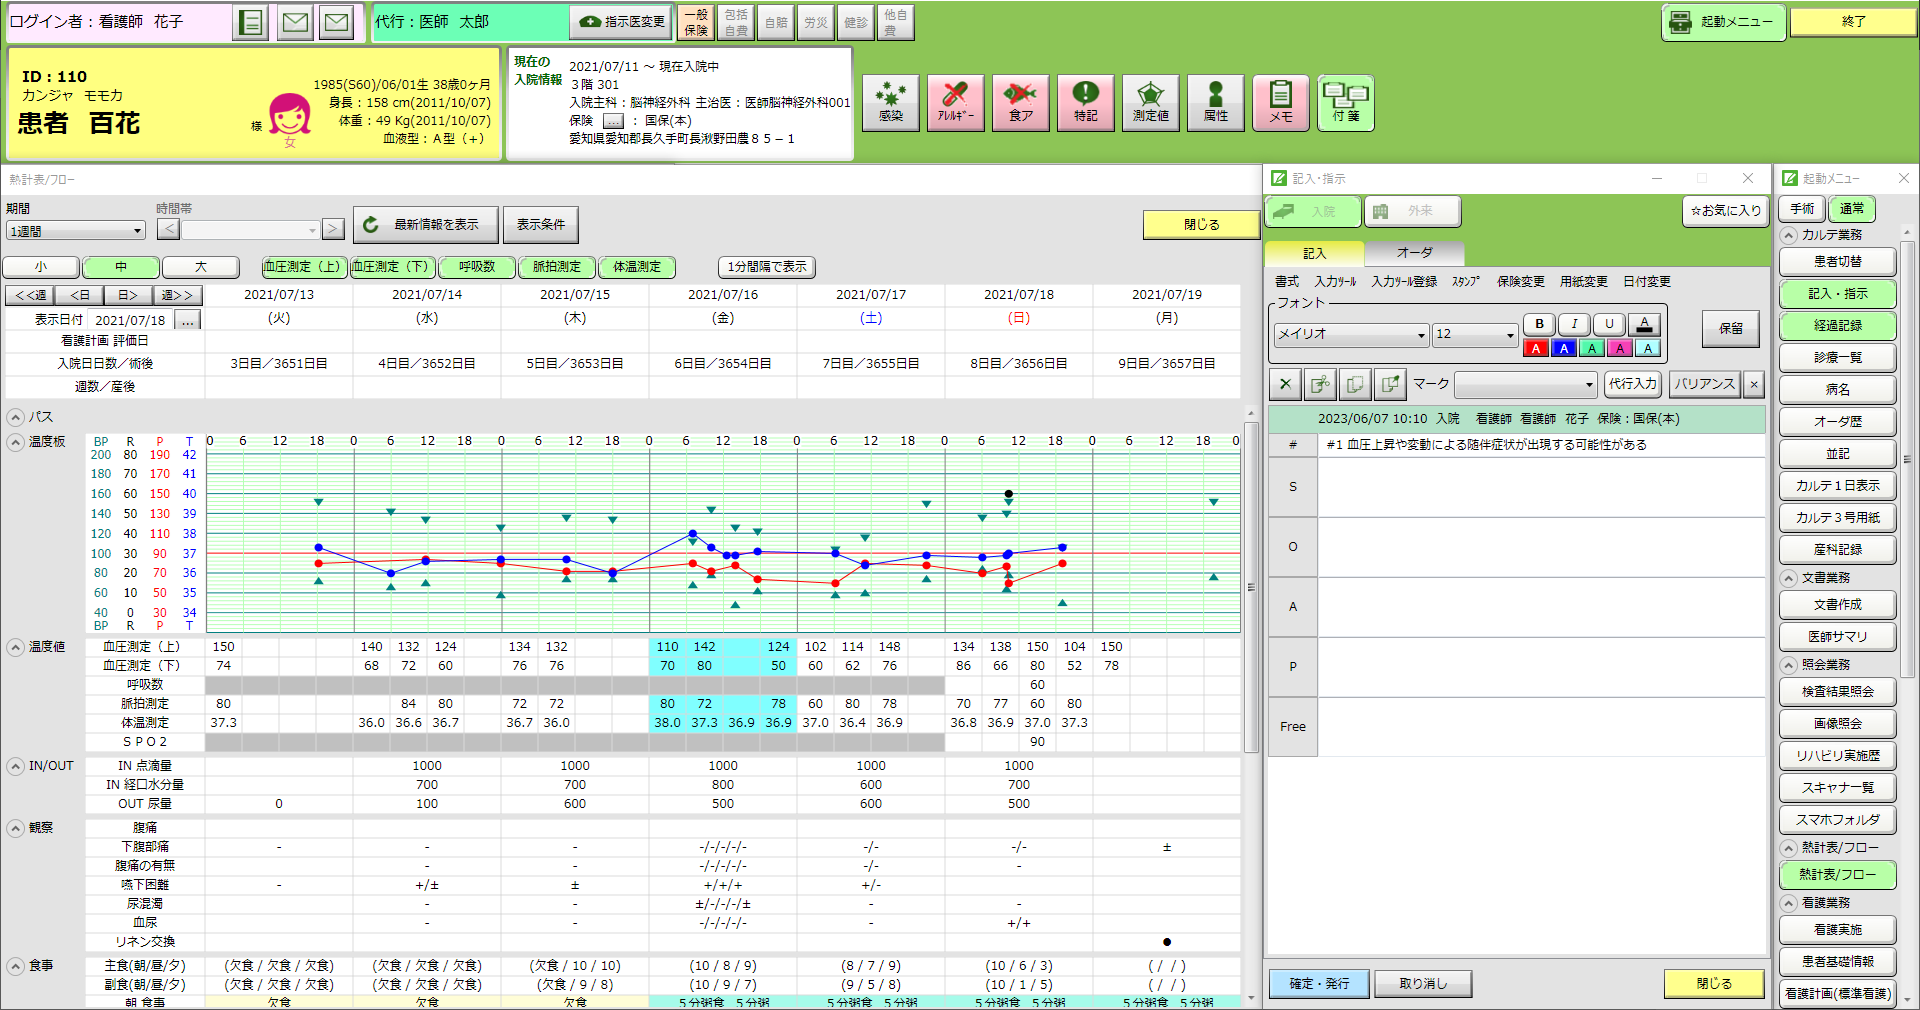Enable the 血圧測定（上）chart toggle
Image resolution: width=1920 pixels, height=1010 pixels.
point(304,267)
